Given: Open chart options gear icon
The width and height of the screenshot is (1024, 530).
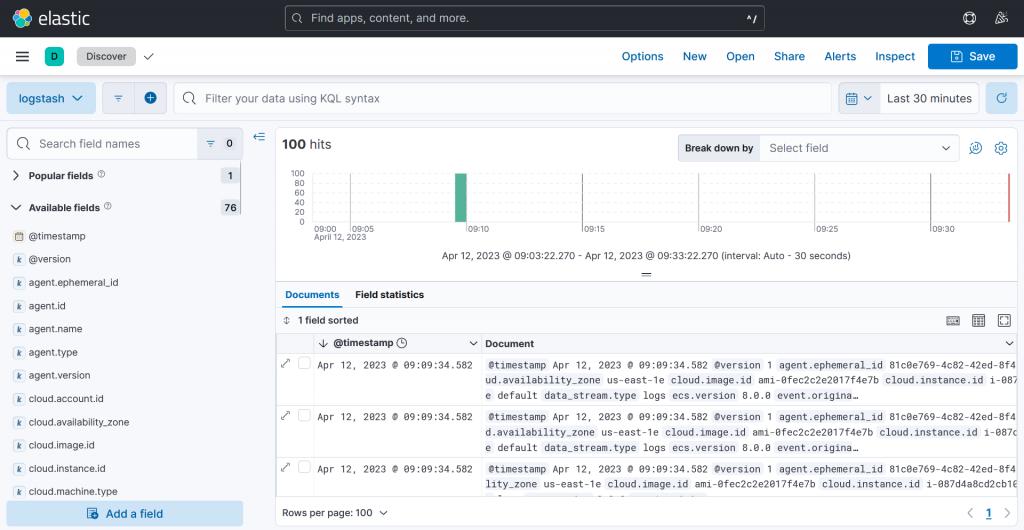Looking at the screenshot, I should click(1000, 148).
